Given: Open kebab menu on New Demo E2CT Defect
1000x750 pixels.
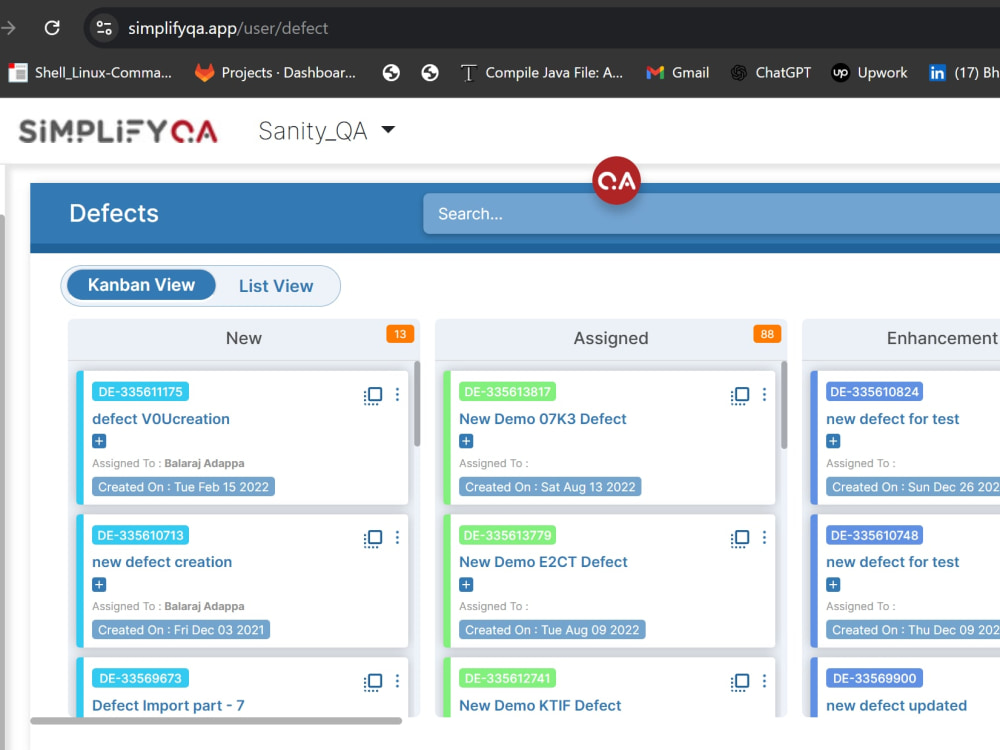Looking at the screenshot, I should [x=764, y=538].
